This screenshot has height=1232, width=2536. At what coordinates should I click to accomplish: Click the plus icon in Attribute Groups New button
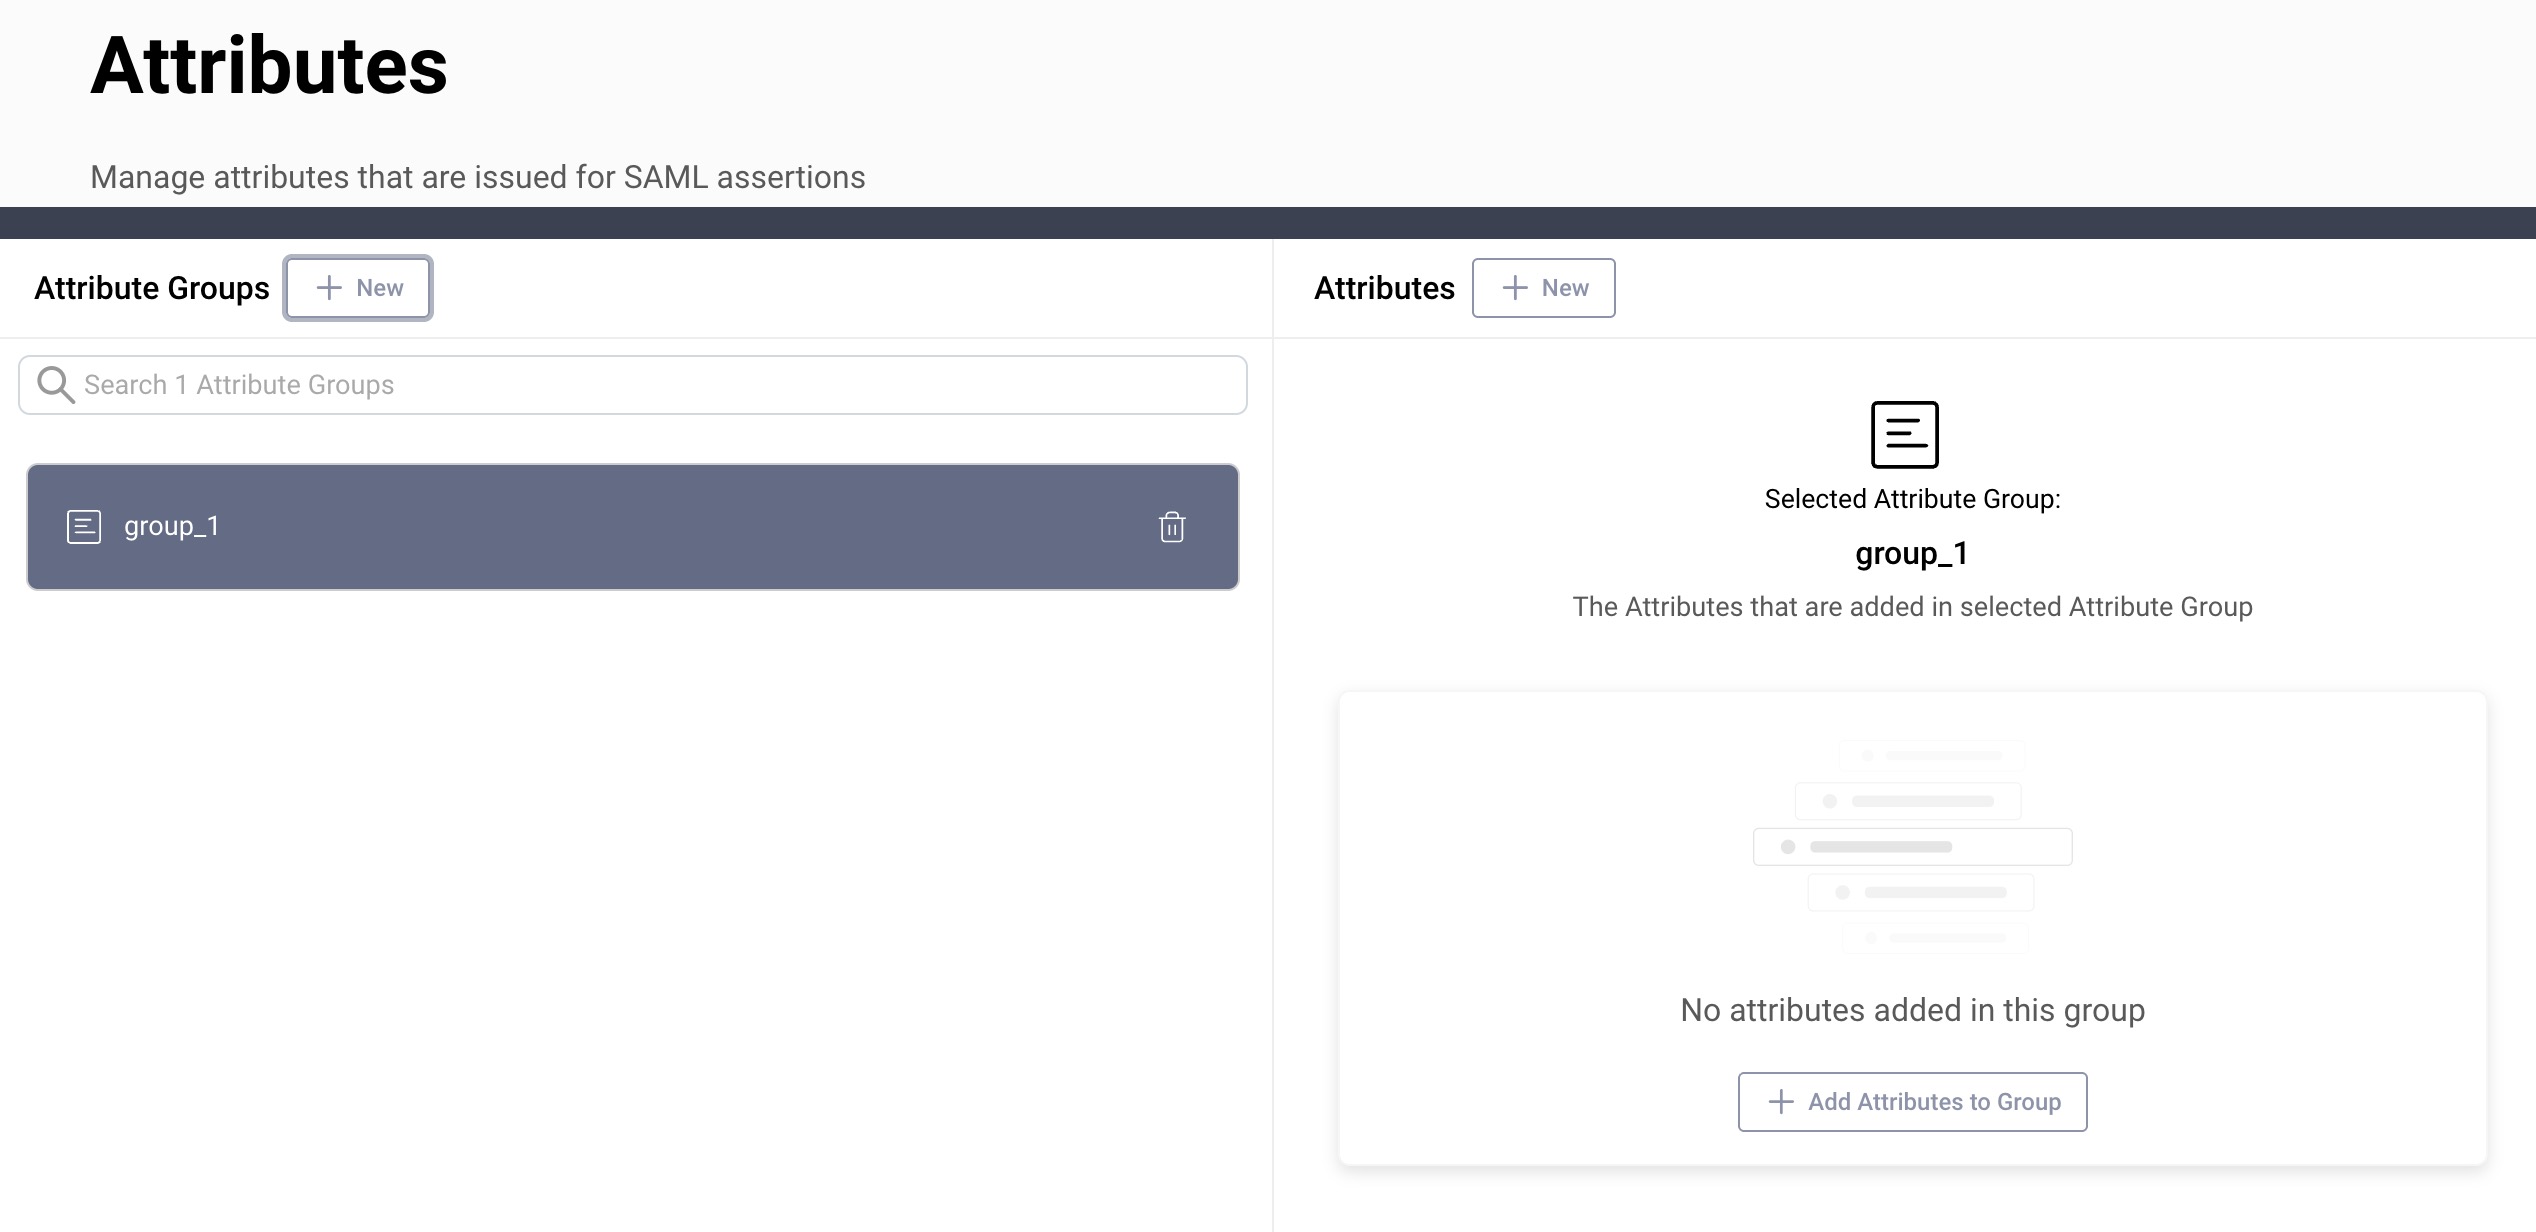tap(328, 287)
